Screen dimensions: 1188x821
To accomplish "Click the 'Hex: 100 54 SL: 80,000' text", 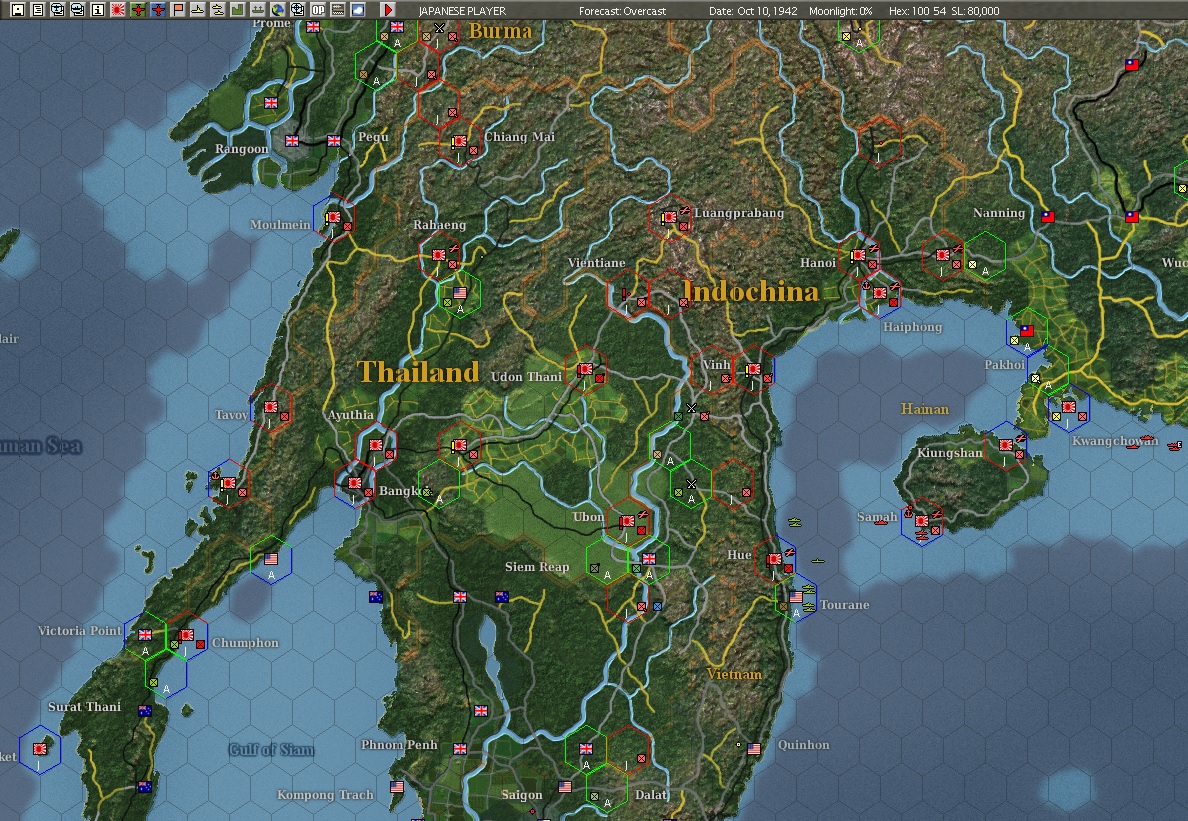I will point(944,11).
